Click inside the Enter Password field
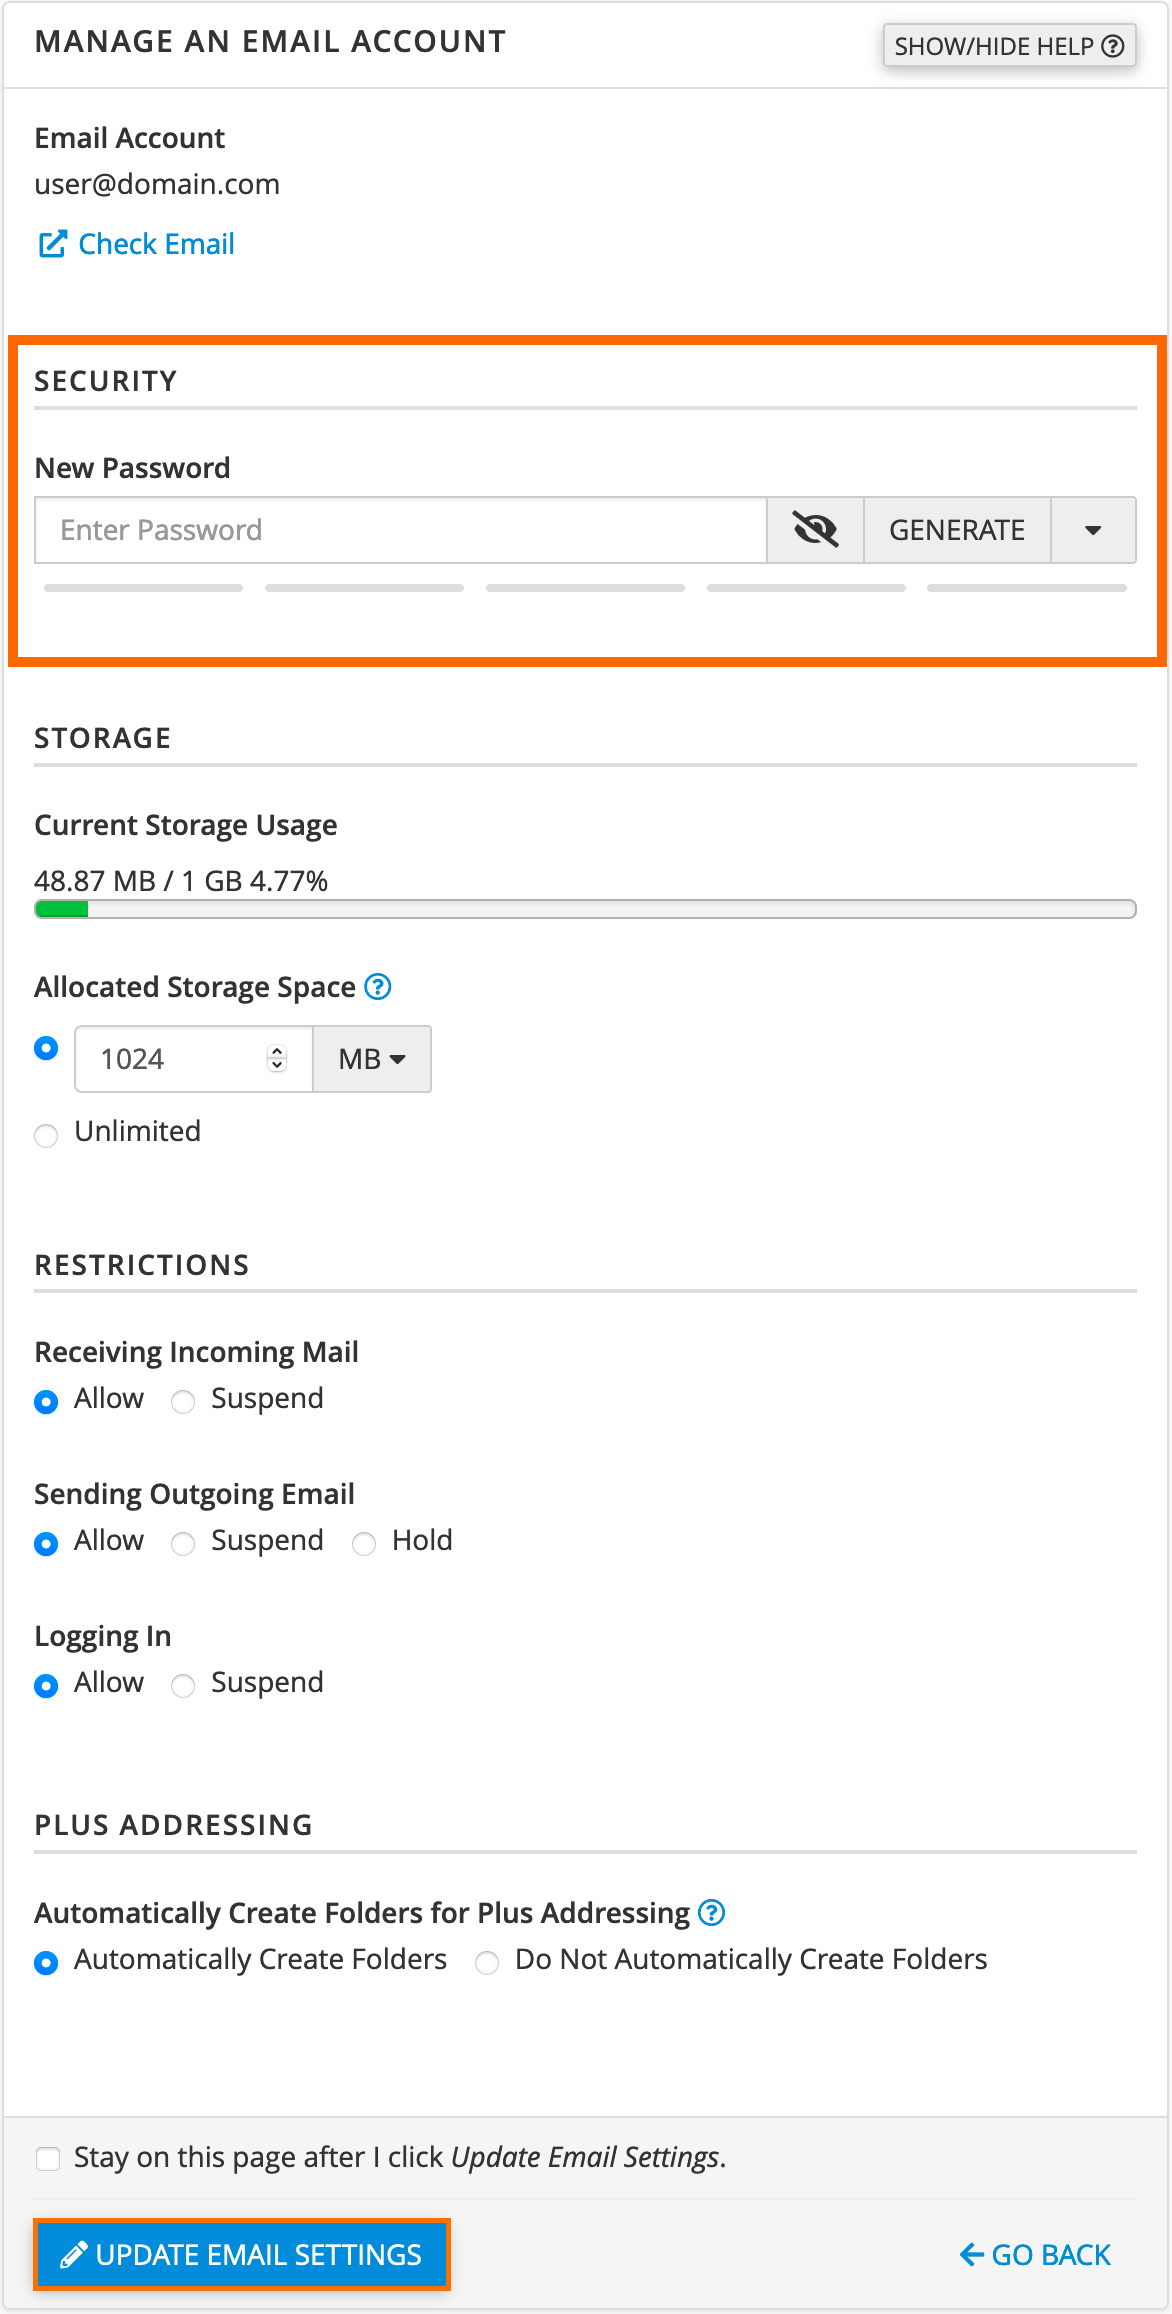1172x2314 pixels. click(x=400, y=530)
